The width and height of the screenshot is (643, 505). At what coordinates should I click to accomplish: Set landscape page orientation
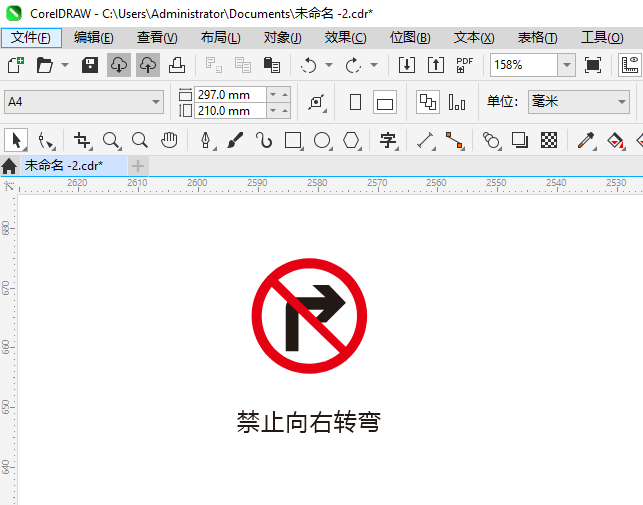(x=385, y=102)
